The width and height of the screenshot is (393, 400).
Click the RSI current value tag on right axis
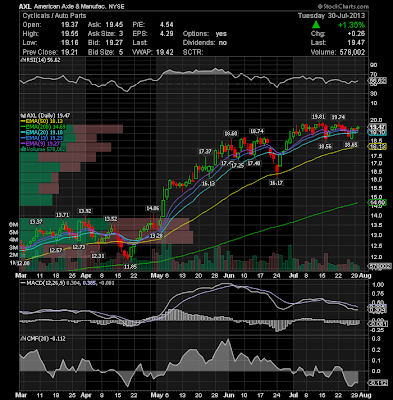(377, 81)
